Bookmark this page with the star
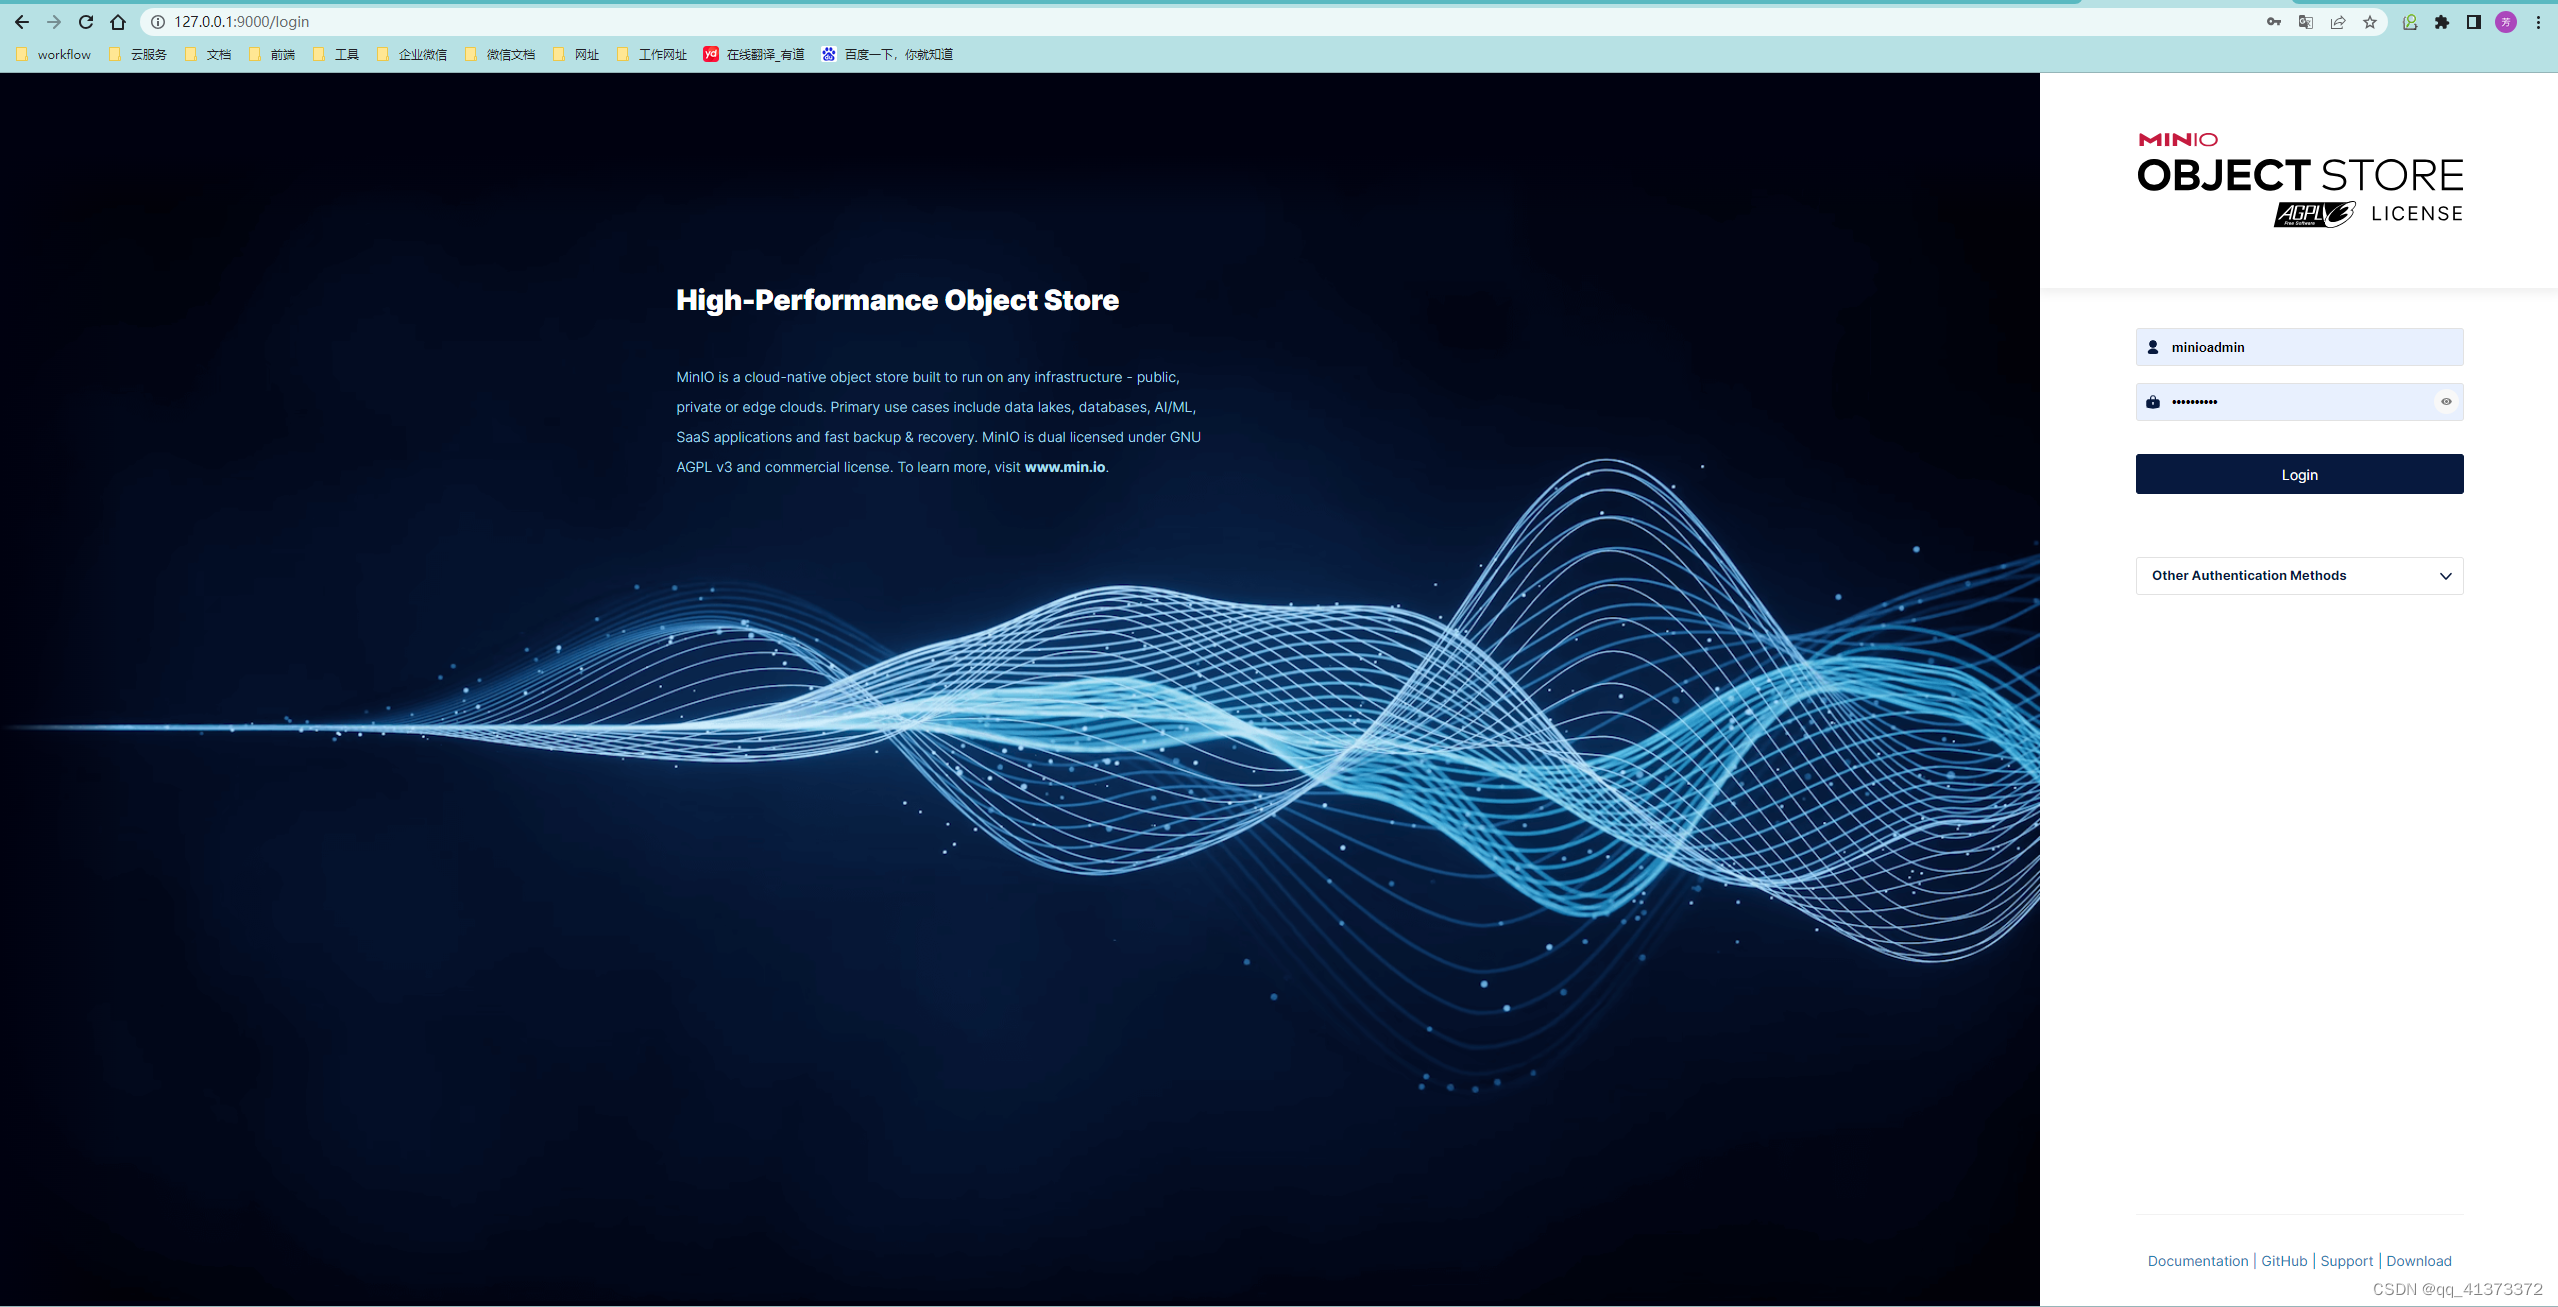The height and width of the screenshot is (1307, 2558). [x=2369, y=22]
